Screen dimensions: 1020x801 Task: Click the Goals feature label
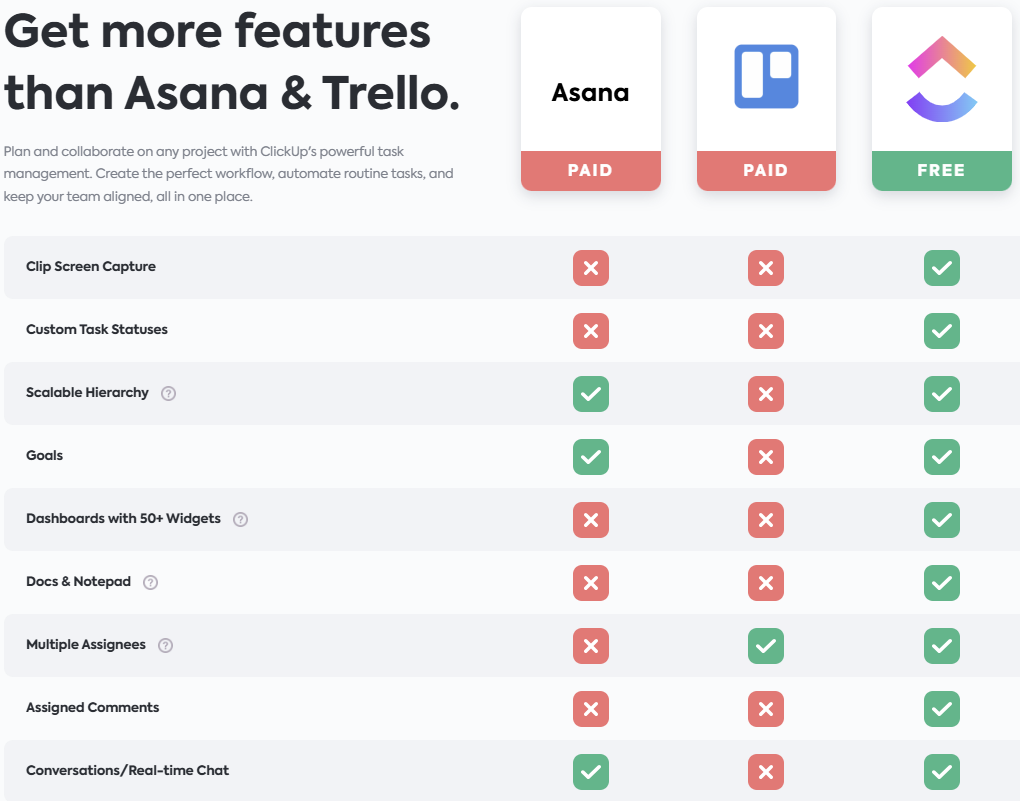[44, 455]
